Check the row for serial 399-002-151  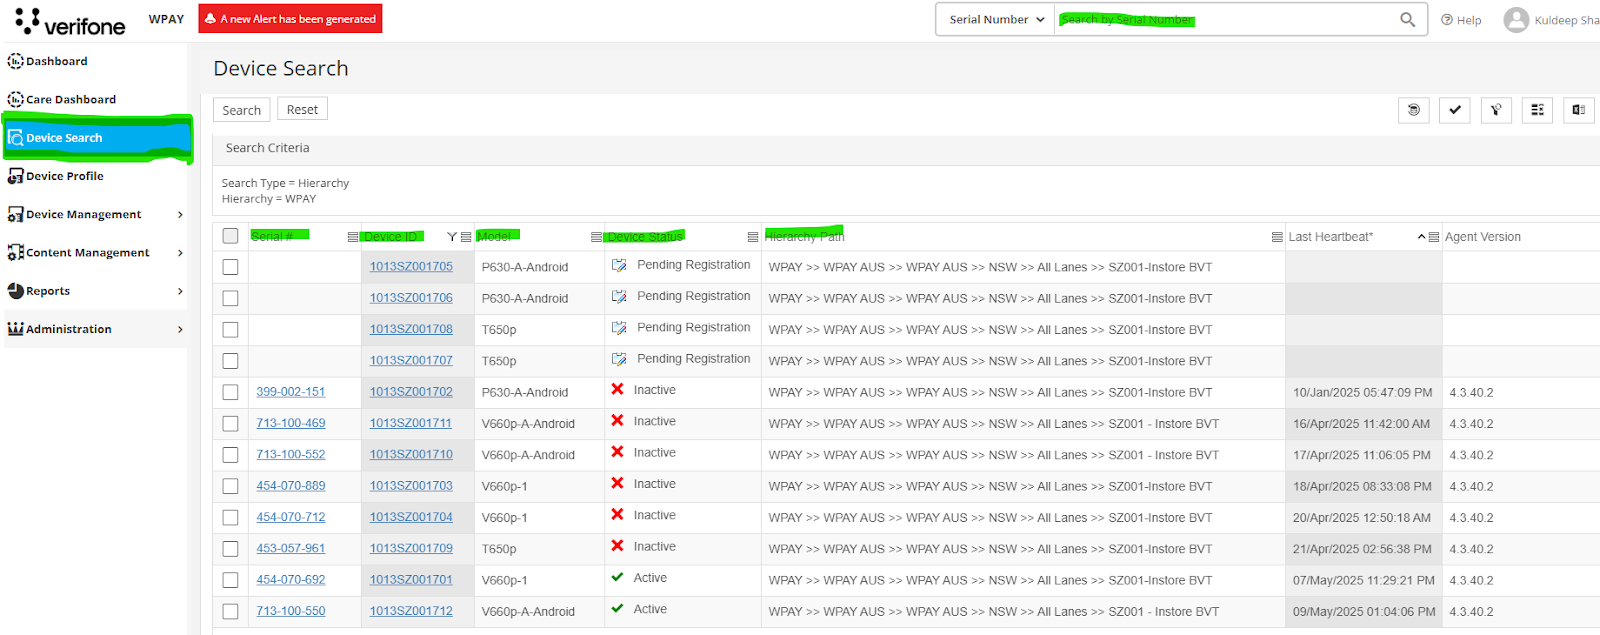coord(230,392)
